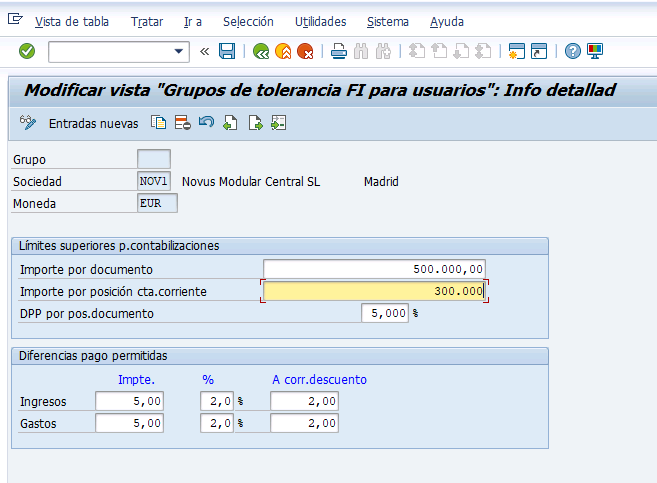Save with the floppy disk icon
657x483 pixels.
tap(227, 52)
